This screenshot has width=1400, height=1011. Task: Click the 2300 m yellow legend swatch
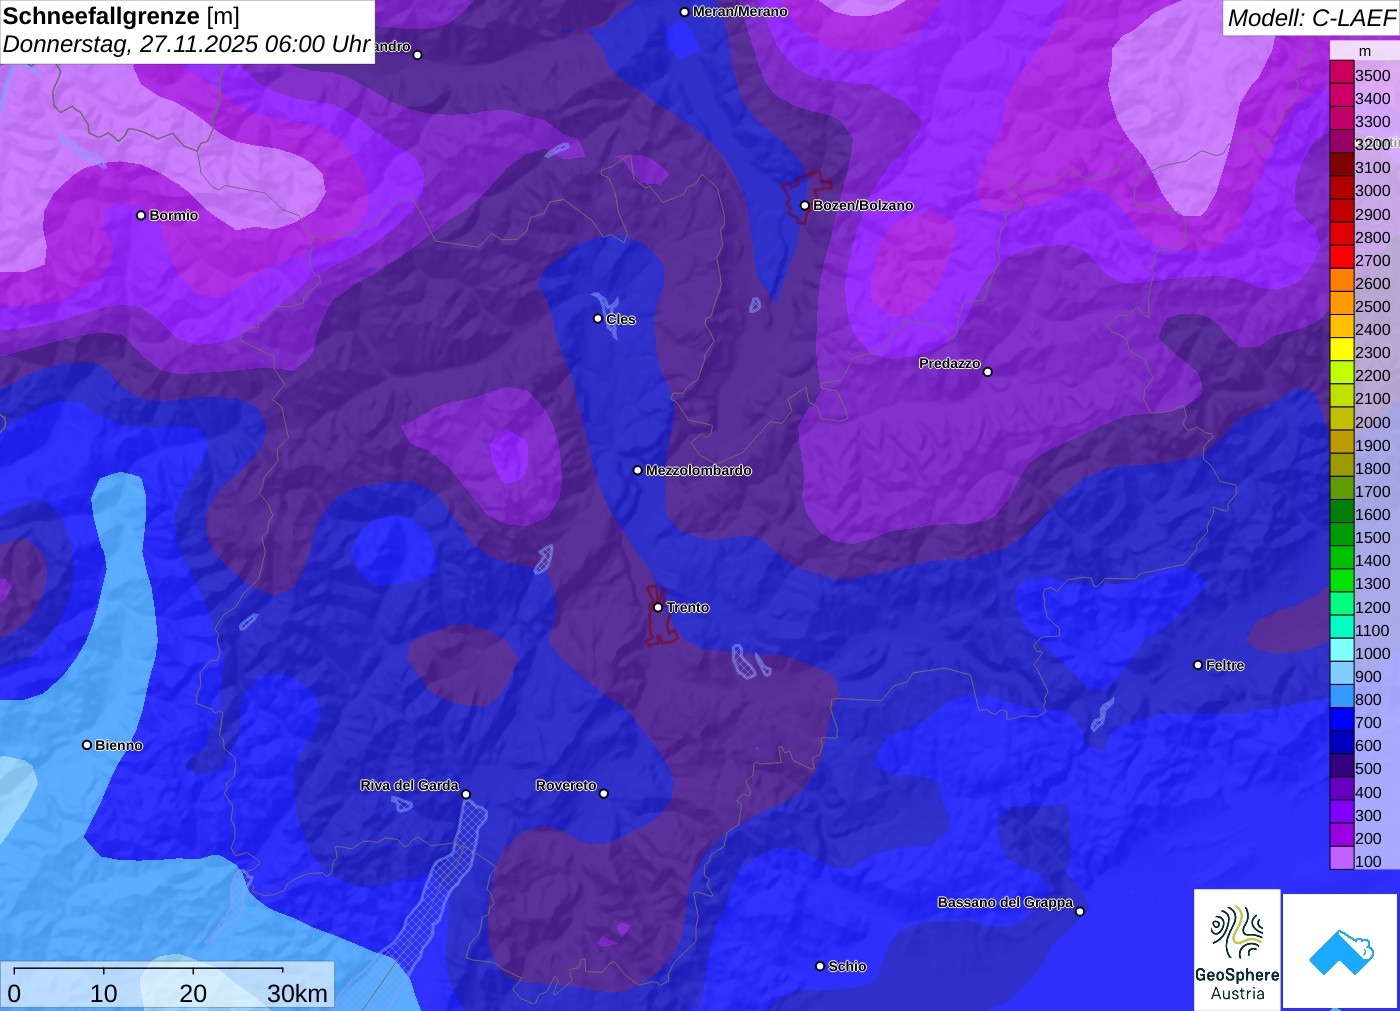1342,349
